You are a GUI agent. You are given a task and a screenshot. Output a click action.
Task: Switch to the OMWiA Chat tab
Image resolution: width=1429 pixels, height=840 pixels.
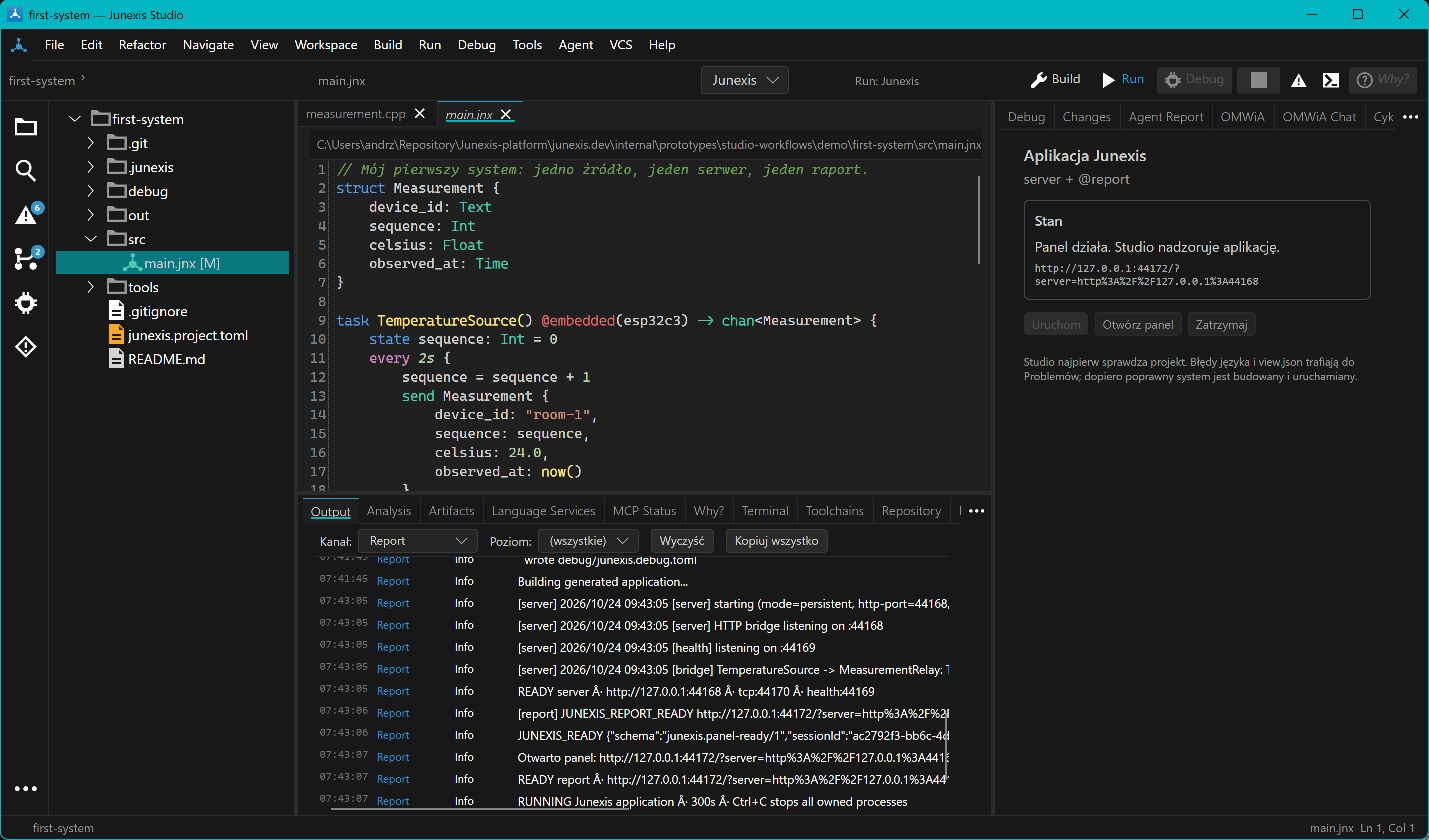[x=1319, y=117]
